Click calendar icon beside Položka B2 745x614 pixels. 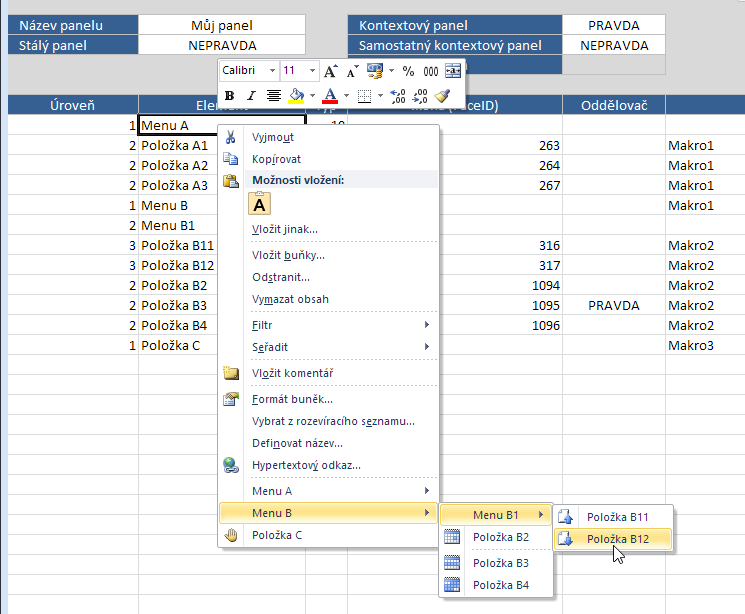coord(452,537)
